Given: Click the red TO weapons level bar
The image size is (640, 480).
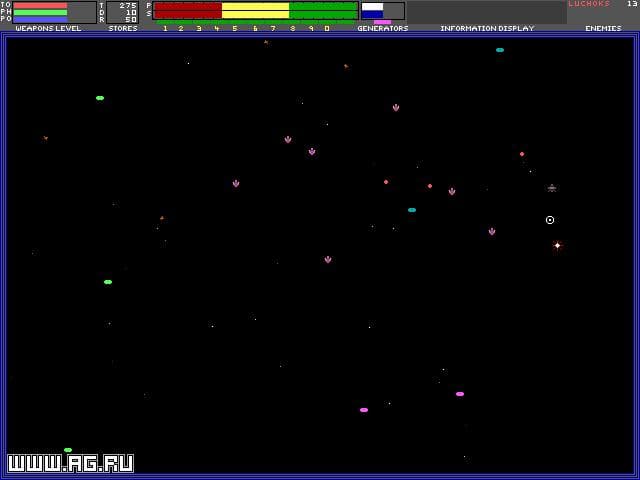Looking at the screenshot, I should click(40, 5).
